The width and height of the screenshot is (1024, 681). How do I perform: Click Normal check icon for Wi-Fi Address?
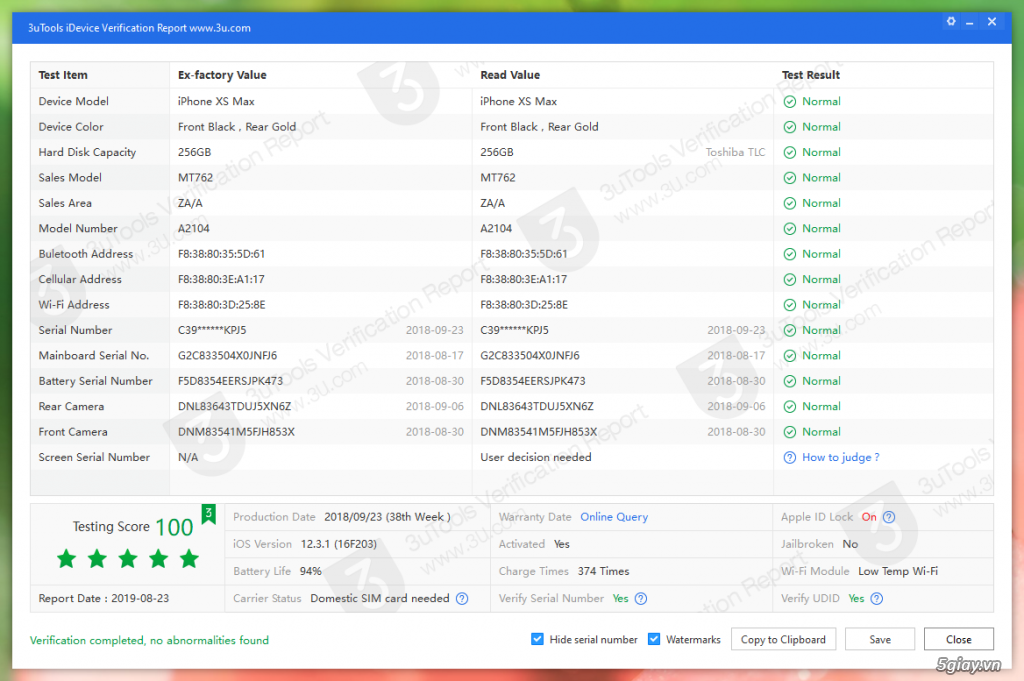(790, 305)
